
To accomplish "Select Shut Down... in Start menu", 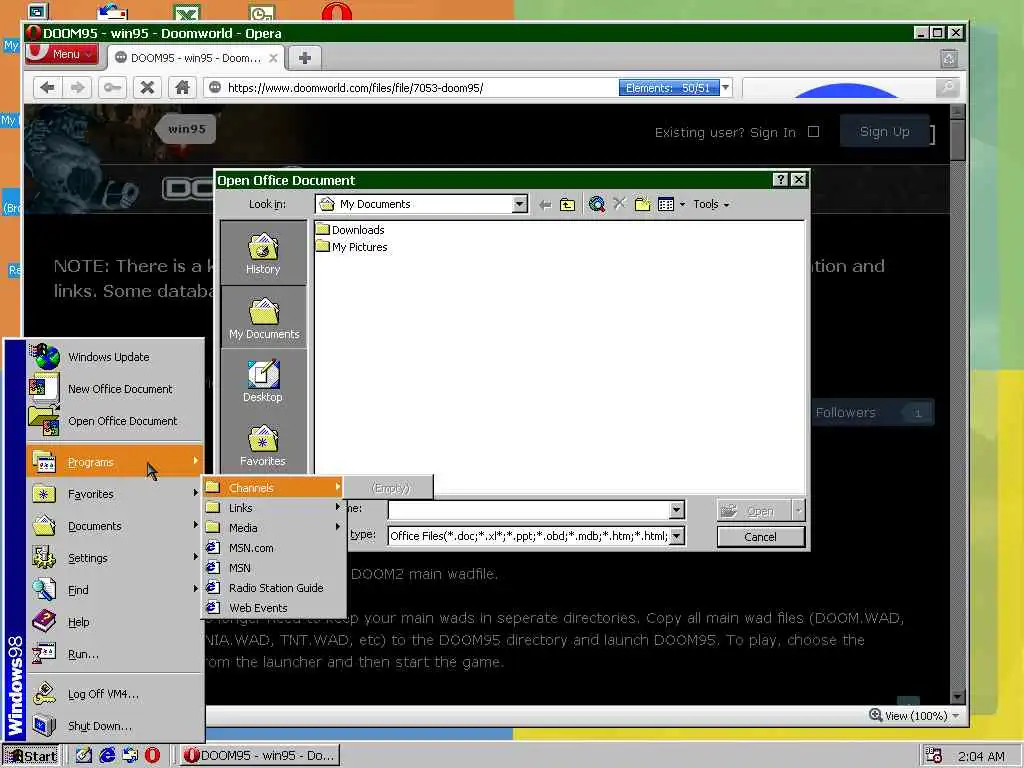I will tap(114, 726).
